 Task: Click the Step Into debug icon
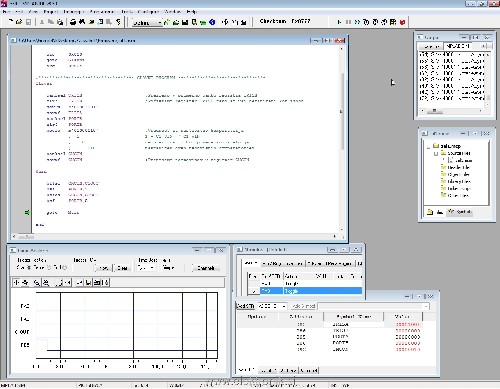[x=366, y=22]
